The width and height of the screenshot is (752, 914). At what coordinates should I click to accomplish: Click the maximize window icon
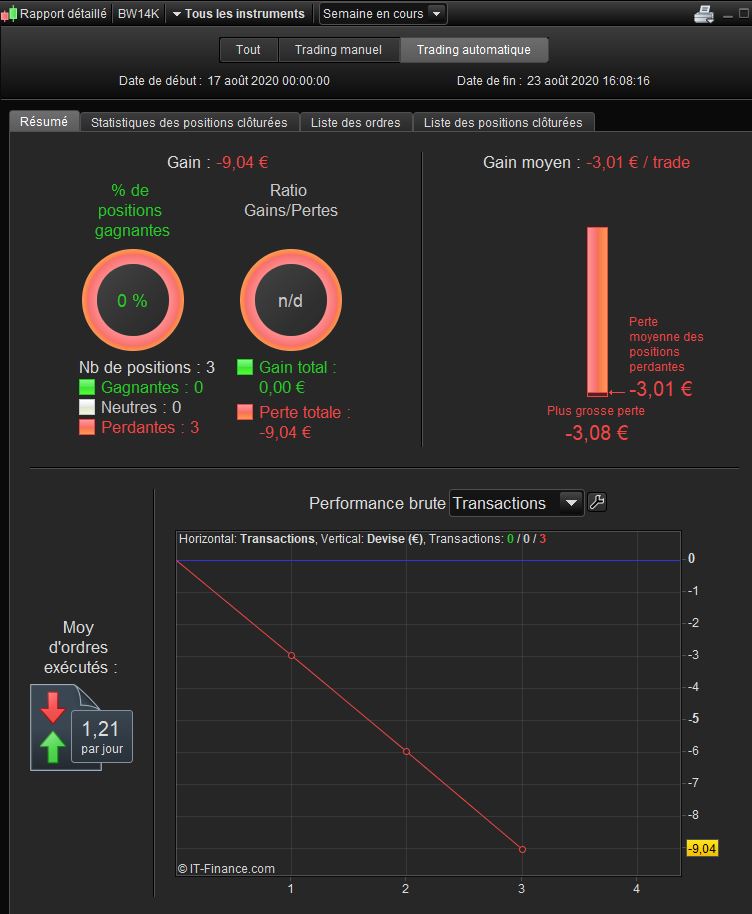point(744,13)
